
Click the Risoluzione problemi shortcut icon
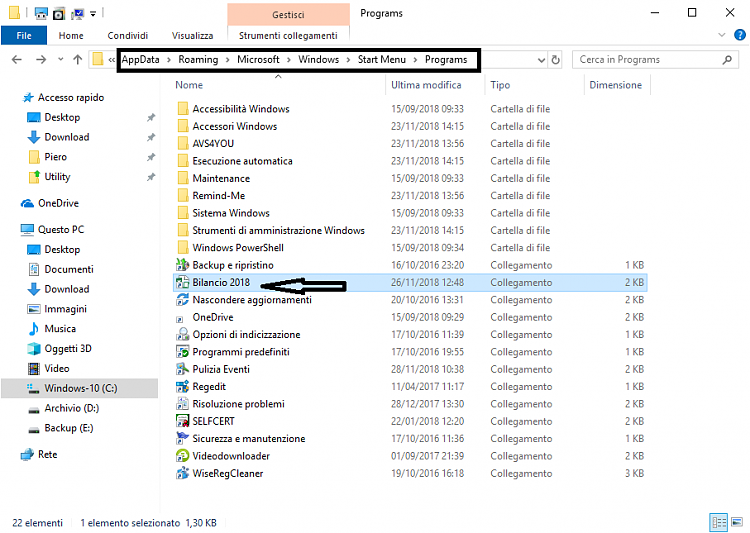(182, 403)
